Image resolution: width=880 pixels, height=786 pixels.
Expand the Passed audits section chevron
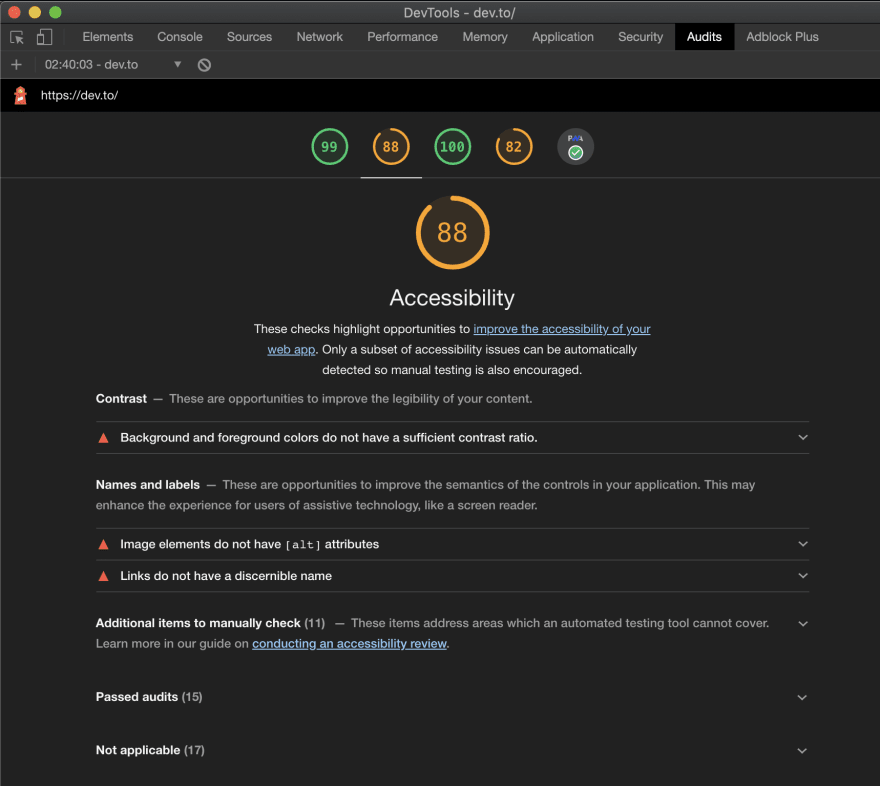point(802,697)
